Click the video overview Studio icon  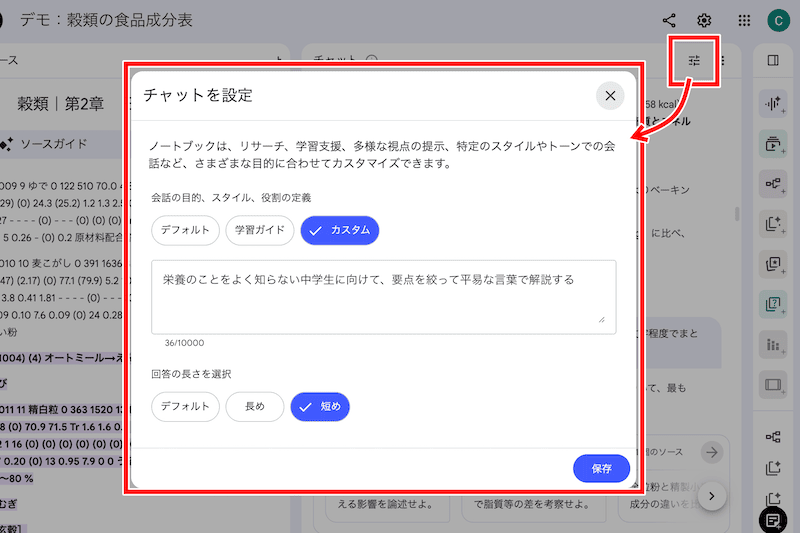772,144
